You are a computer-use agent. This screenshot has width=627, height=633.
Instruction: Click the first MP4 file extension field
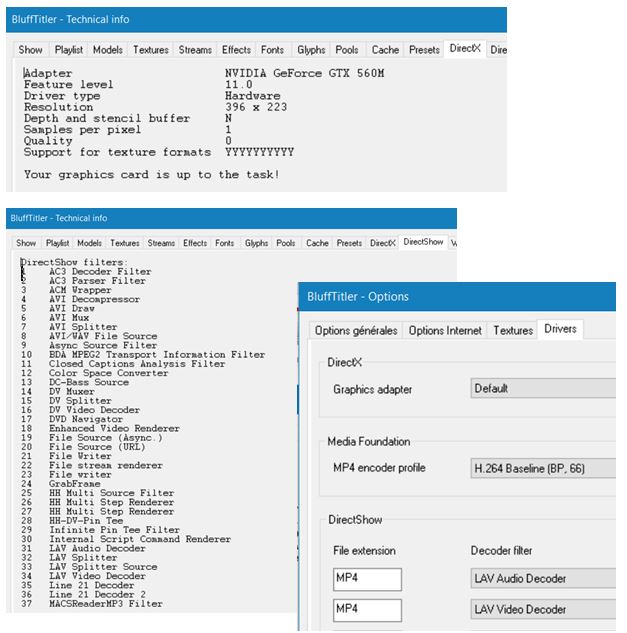(366, 578)
